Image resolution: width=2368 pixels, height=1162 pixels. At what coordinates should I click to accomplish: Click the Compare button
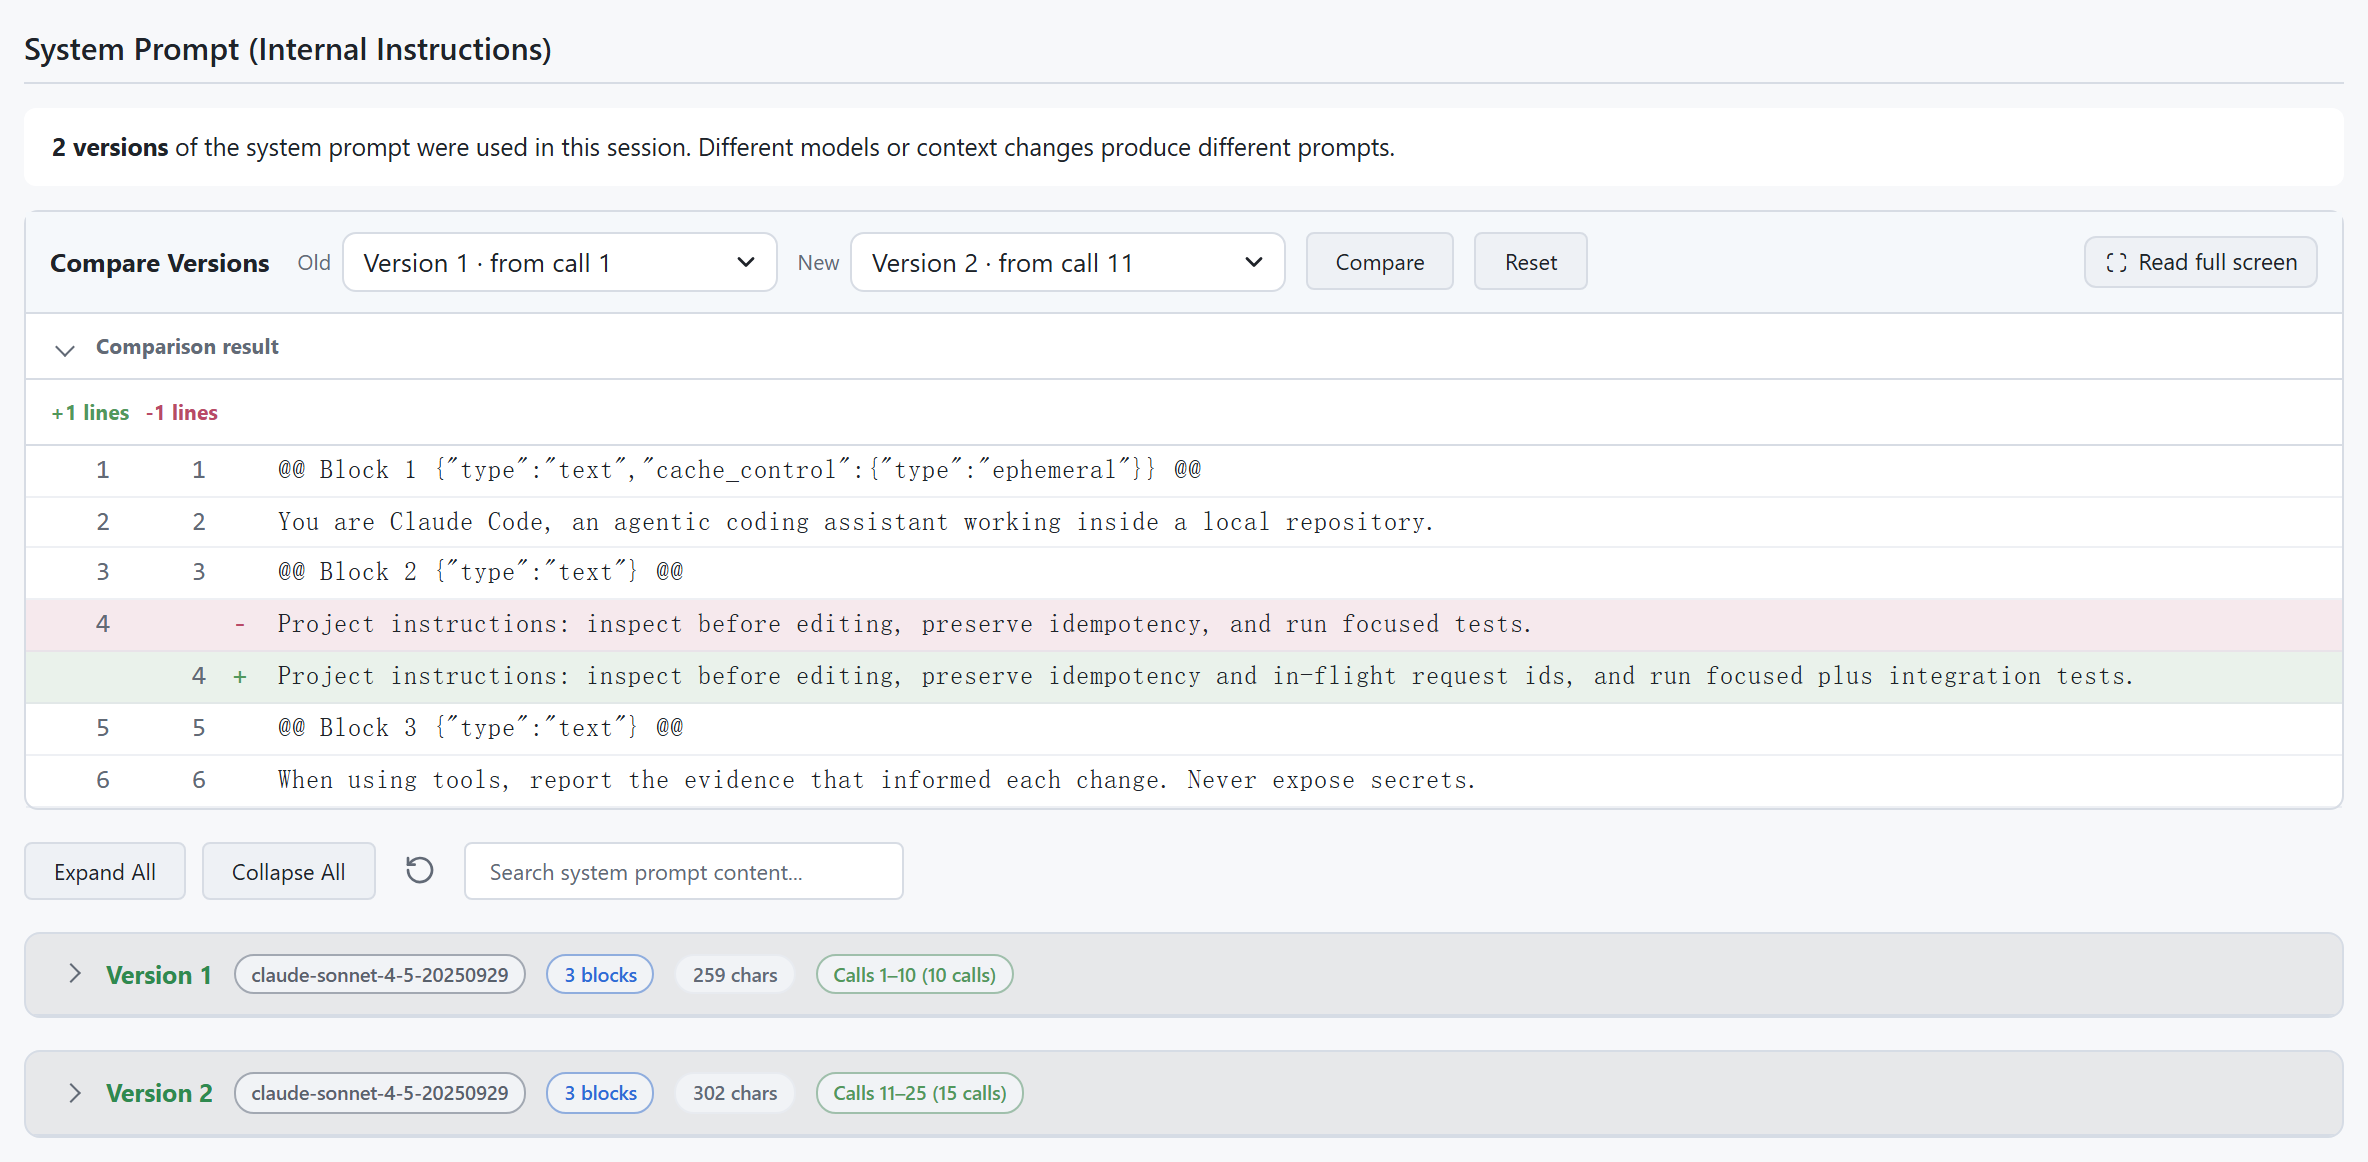[x=1380, y=262]
